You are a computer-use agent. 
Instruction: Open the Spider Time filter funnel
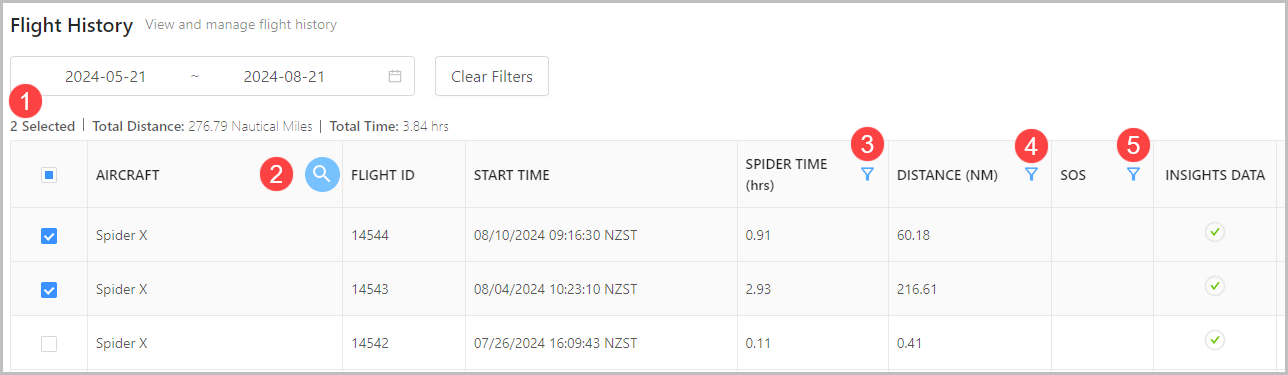point(867,174)
